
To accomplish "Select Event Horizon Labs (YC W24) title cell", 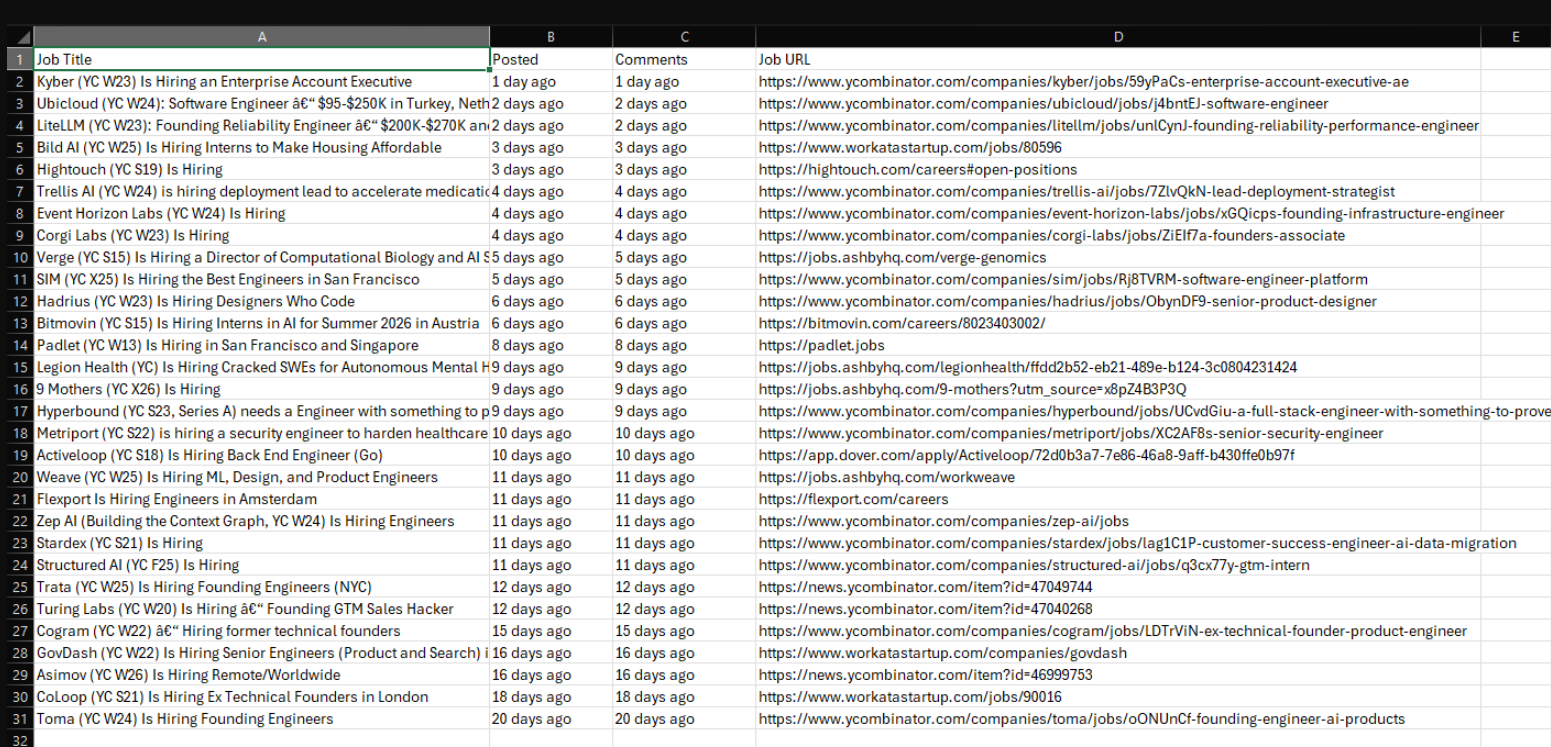I will coord(262,213).
